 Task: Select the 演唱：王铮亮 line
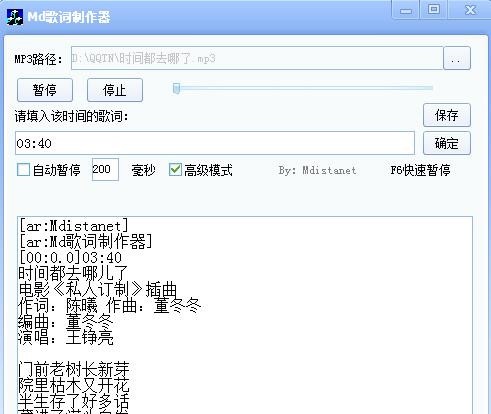[66, 338]
